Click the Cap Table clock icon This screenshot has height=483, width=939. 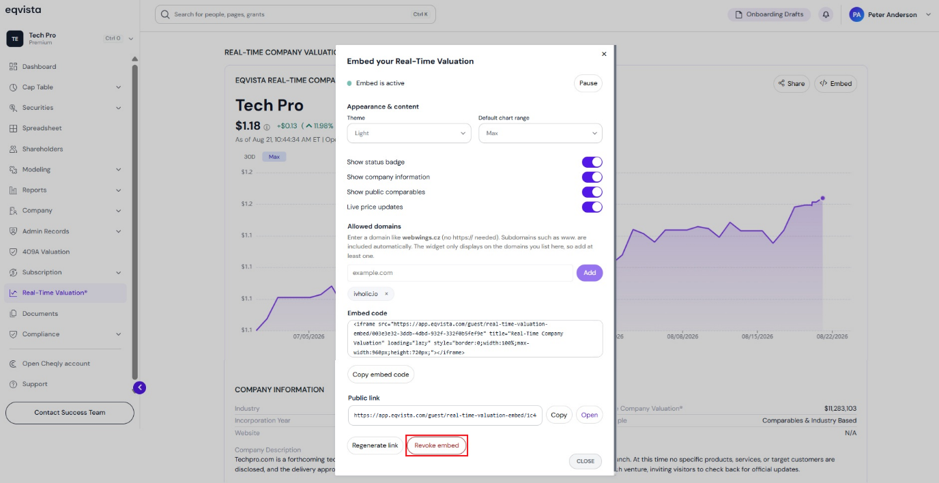click(13, 87)
